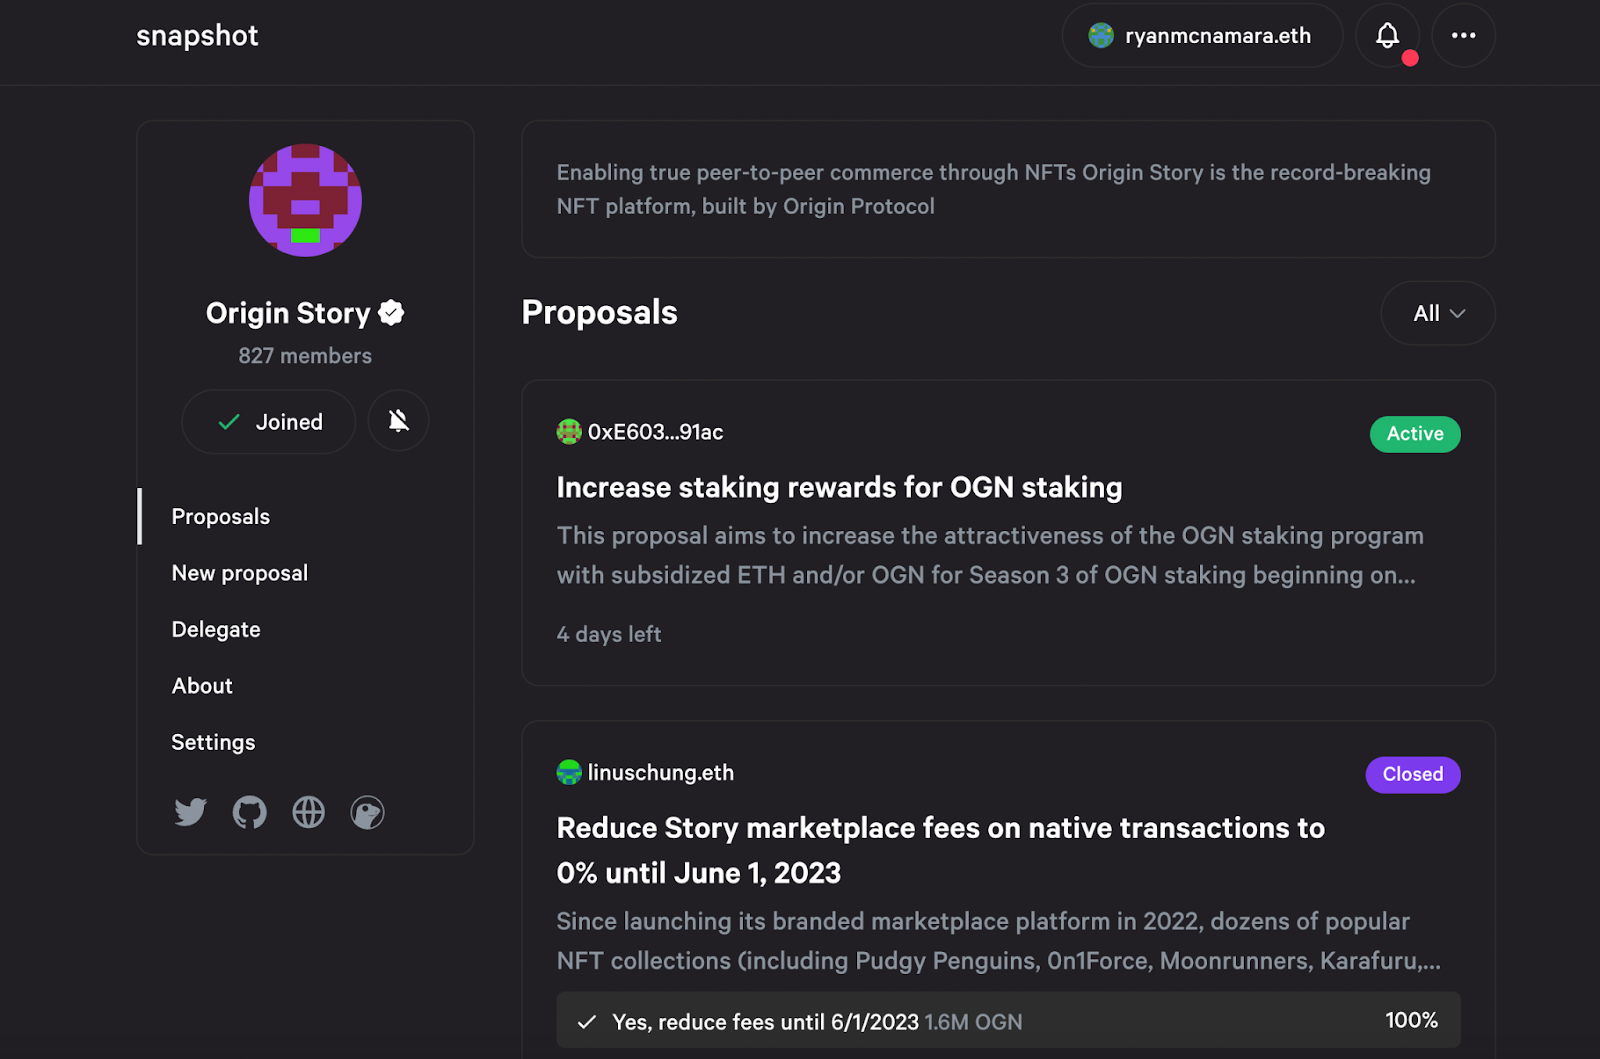Click the space description about peer-to-peer commerce
Screen dimensions: 1600x1059
994,189
